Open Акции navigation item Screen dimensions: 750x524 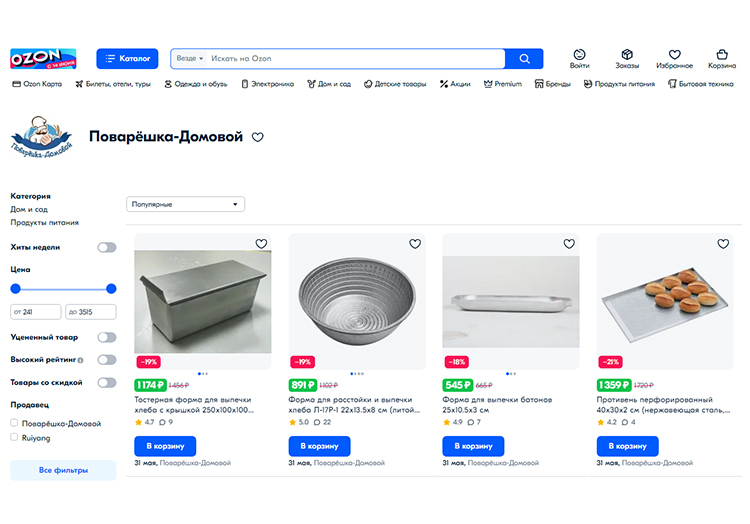click(x=455, y=84)
